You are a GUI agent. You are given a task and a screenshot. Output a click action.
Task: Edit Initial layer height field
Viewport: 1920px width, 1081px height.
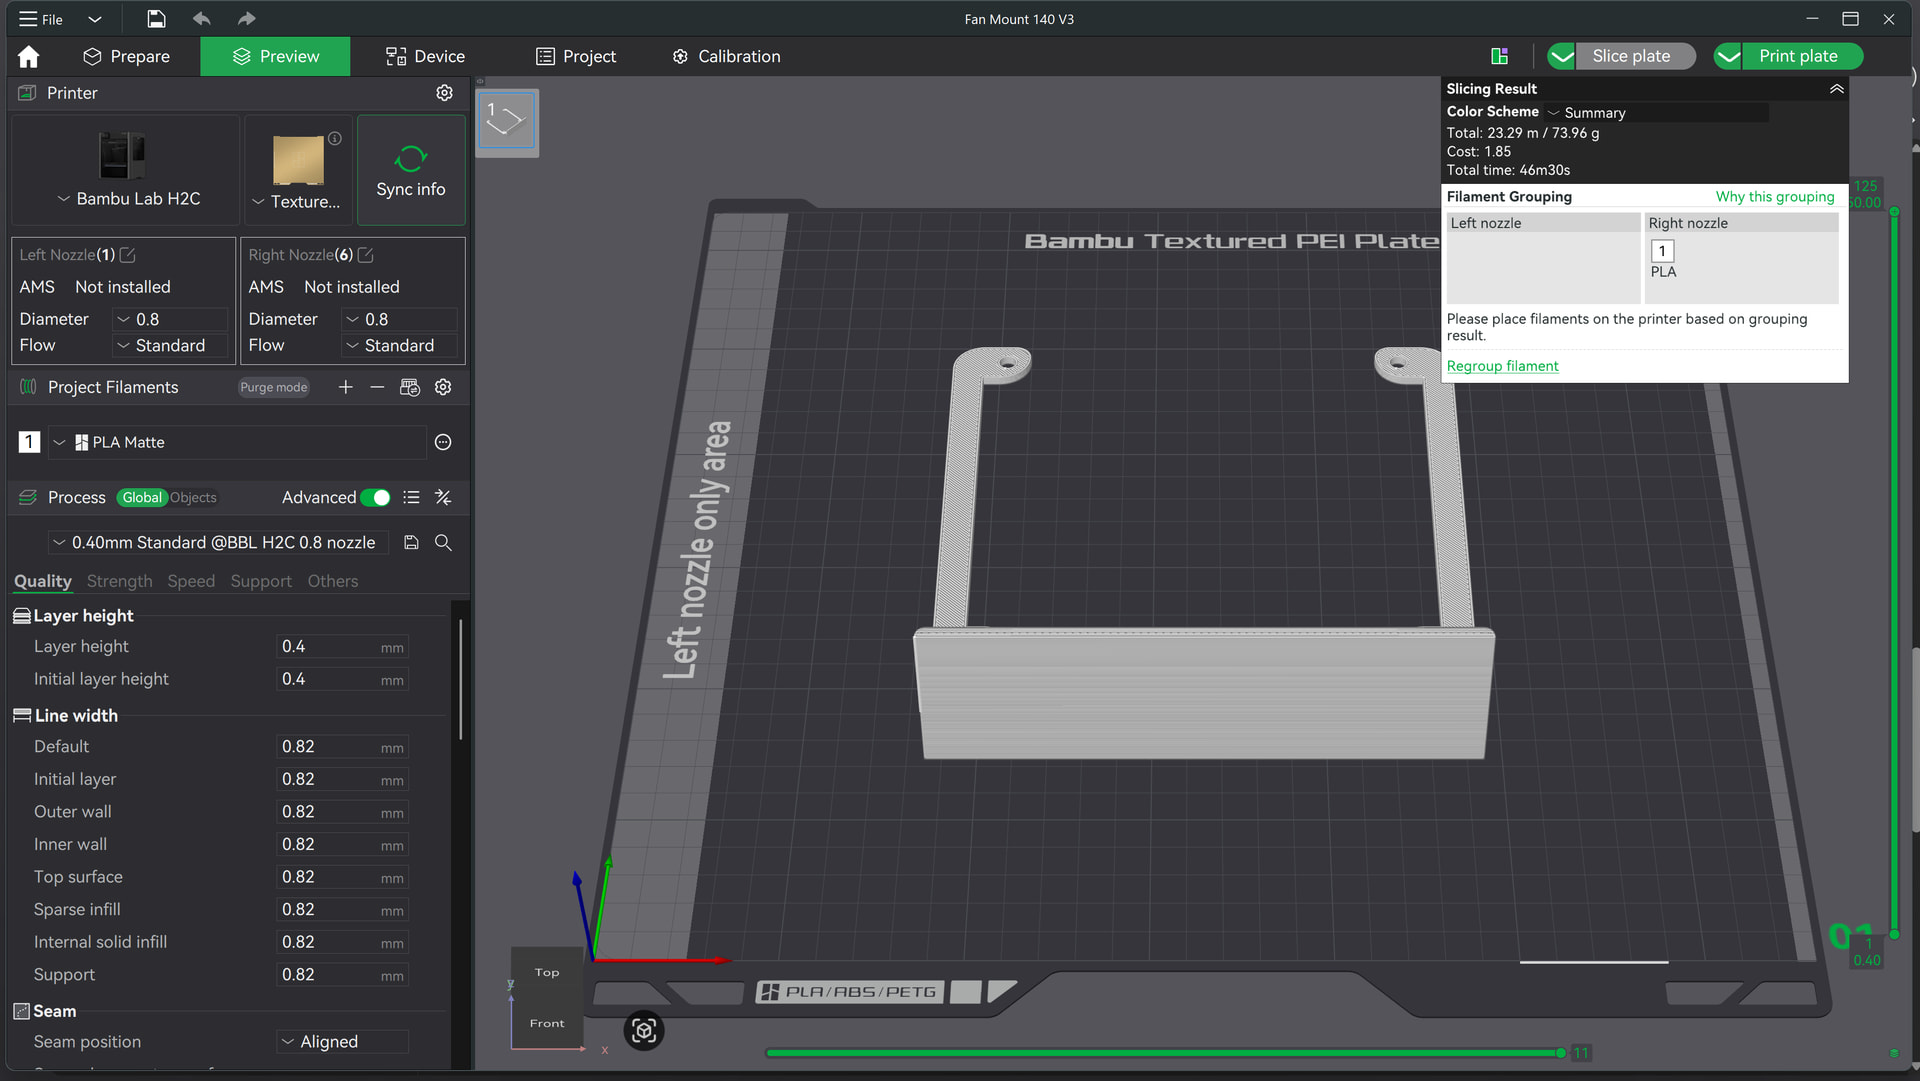pyautogui.click(x=341, y=679)
